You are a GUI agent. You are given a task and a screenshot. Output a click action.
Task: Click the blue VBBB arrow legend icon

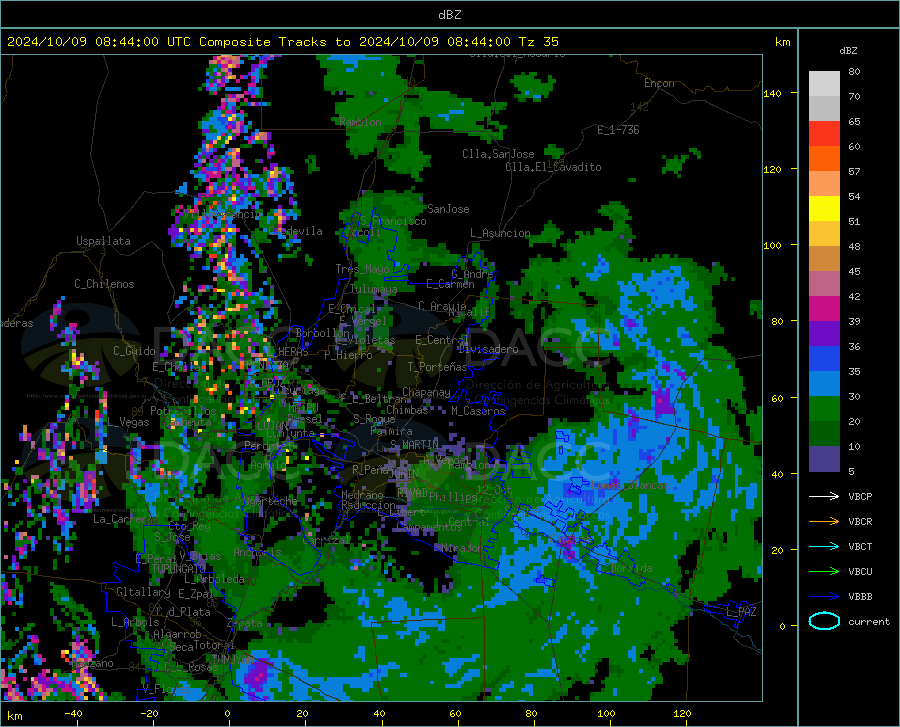[824, 596]
